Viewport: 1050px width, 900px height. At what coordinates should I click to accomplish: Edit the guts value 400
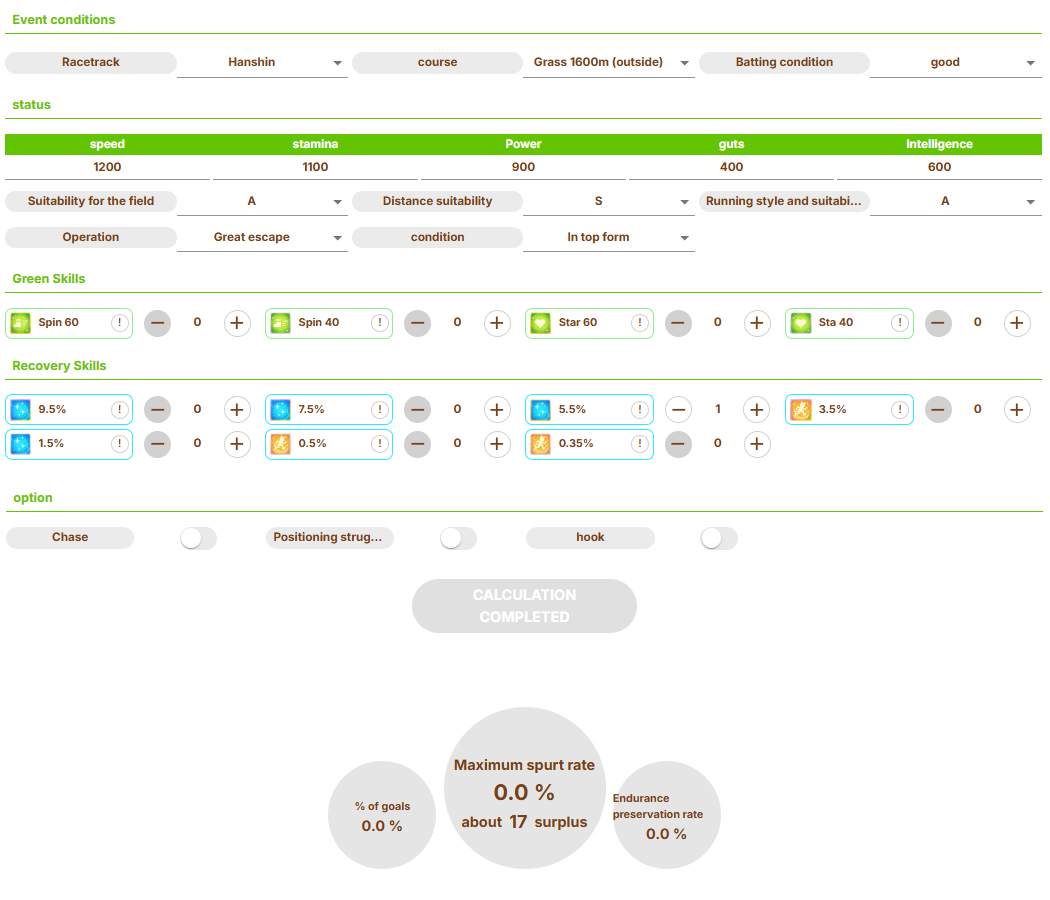coord(731,167)
